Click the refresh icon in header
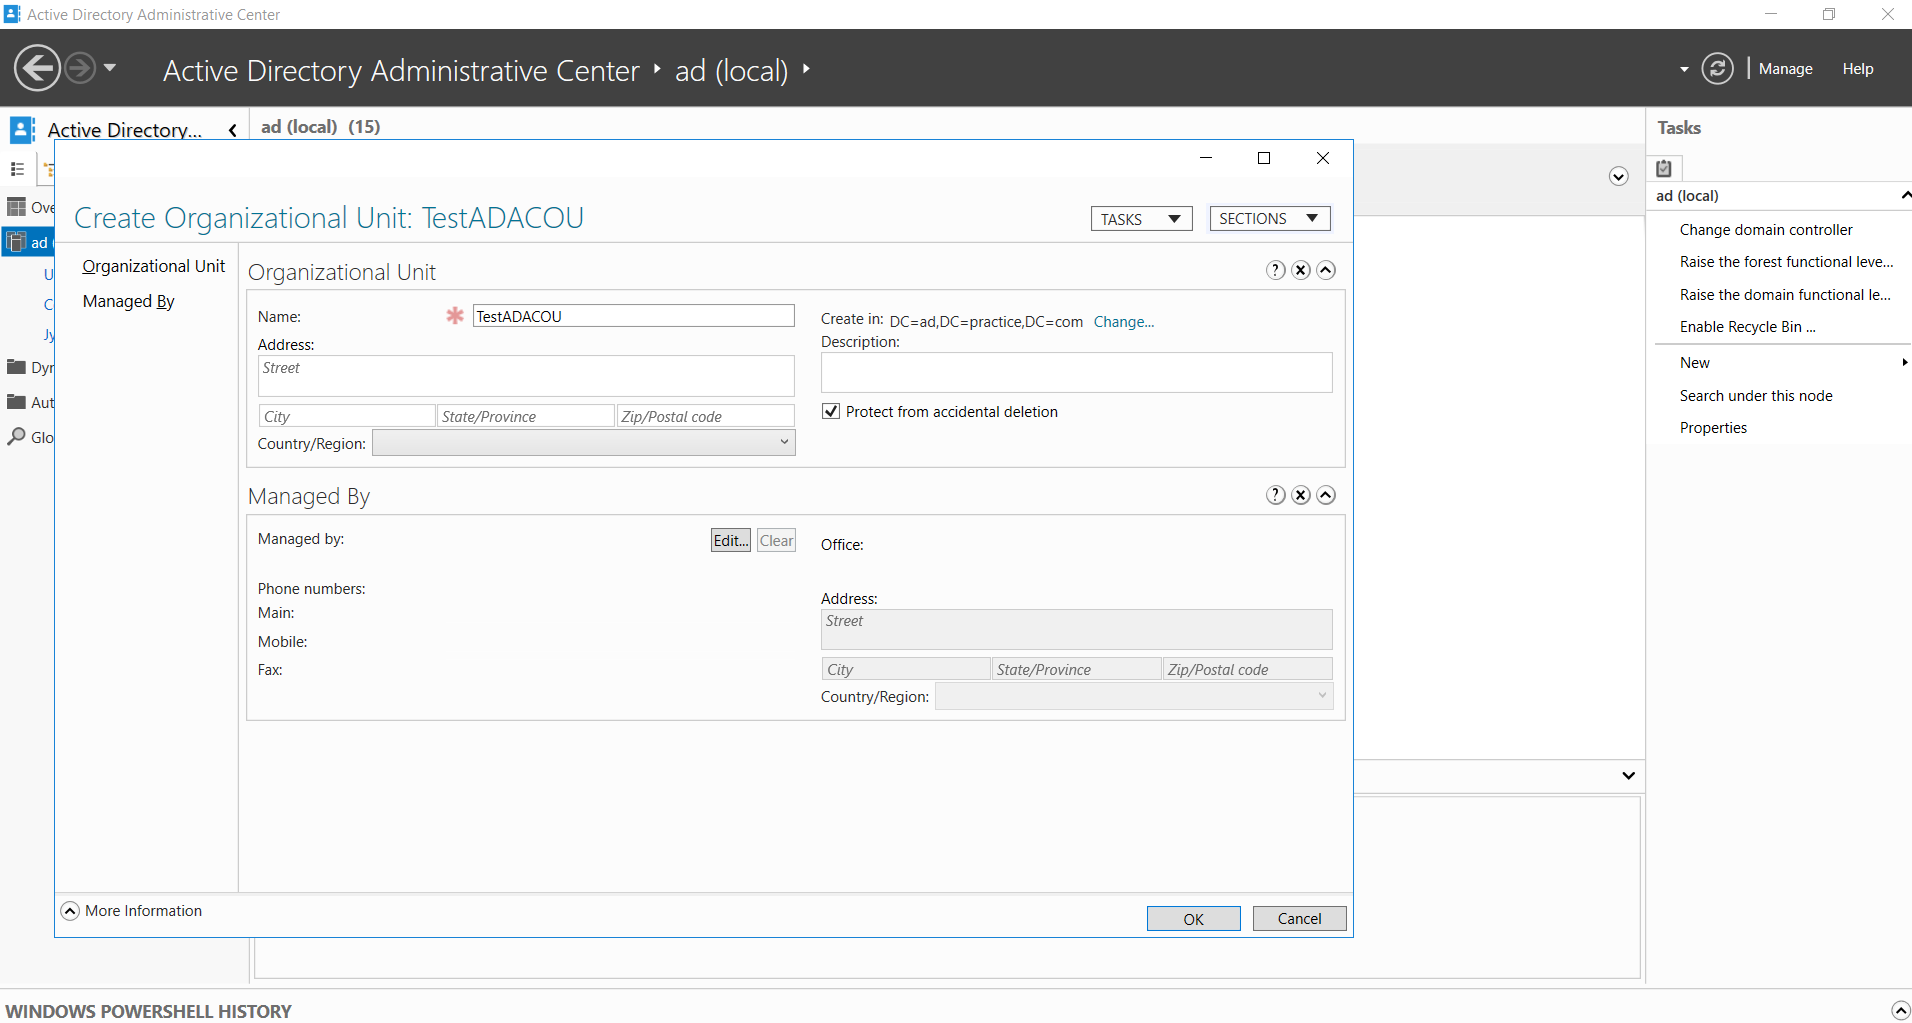 (1717, 69)
